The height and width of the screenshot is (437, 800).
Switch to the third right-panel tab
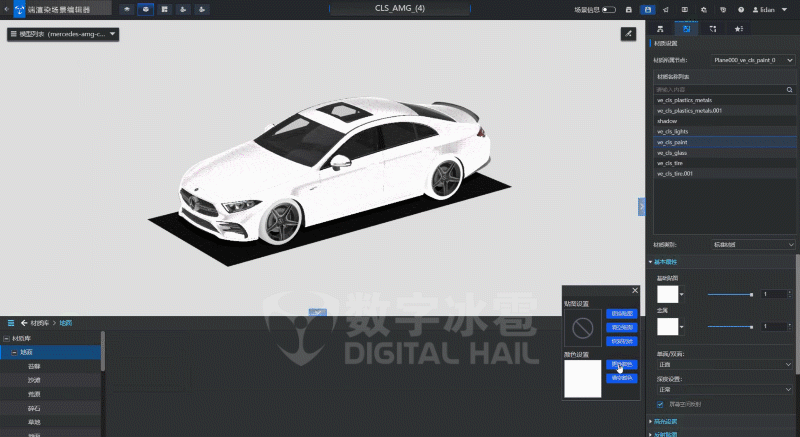click(713, 29)
